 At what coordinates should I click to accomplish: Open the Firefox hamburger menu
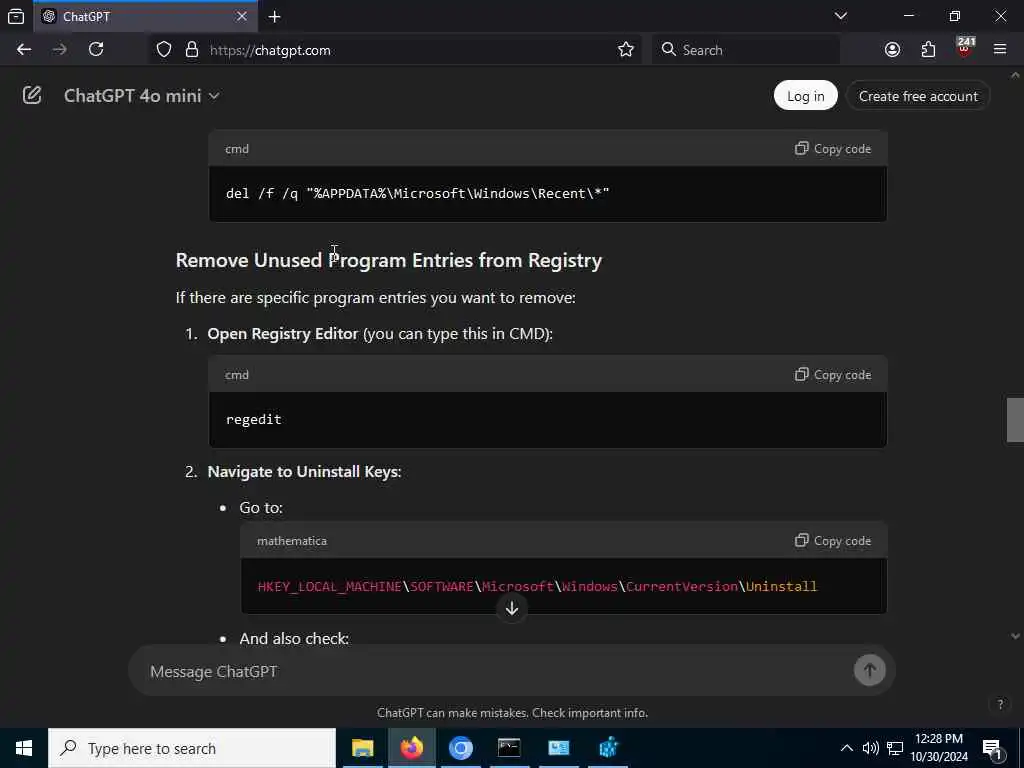[x=1000, y=50]
